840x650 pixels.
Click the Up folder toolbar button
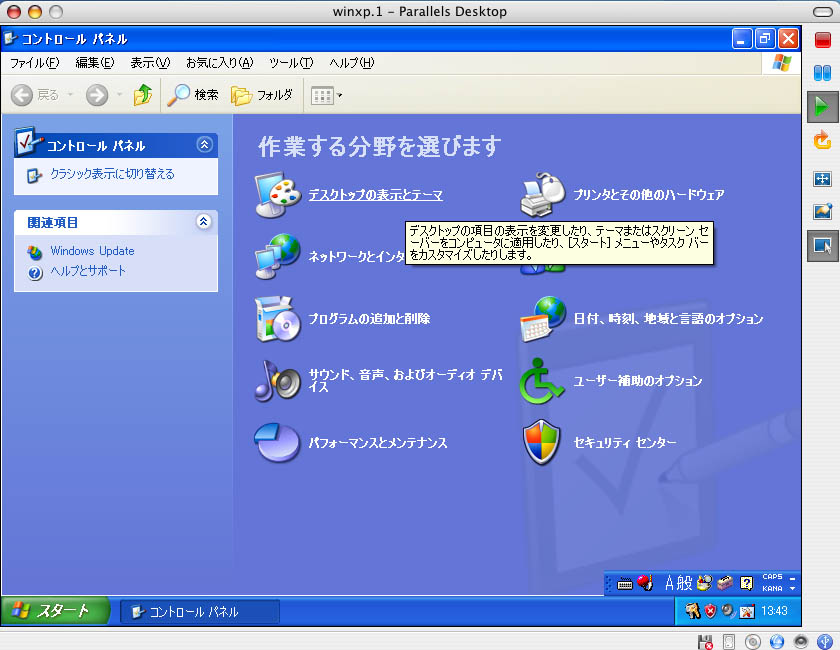click(143, 95)
